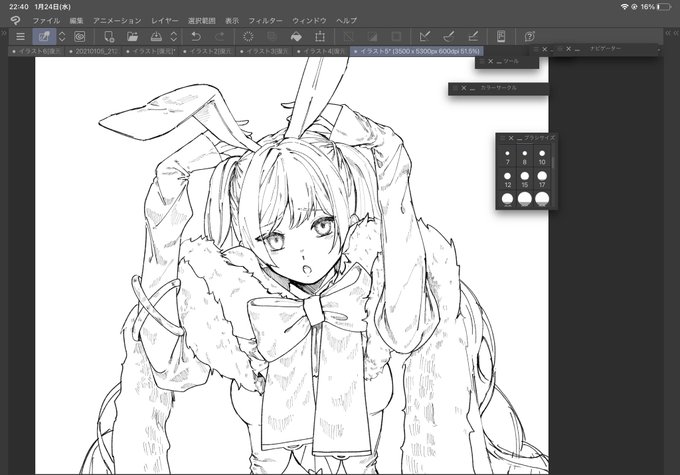Minimize the ナビゲーター palette
This screenshot has width=680, height=475.
(577, 49)
